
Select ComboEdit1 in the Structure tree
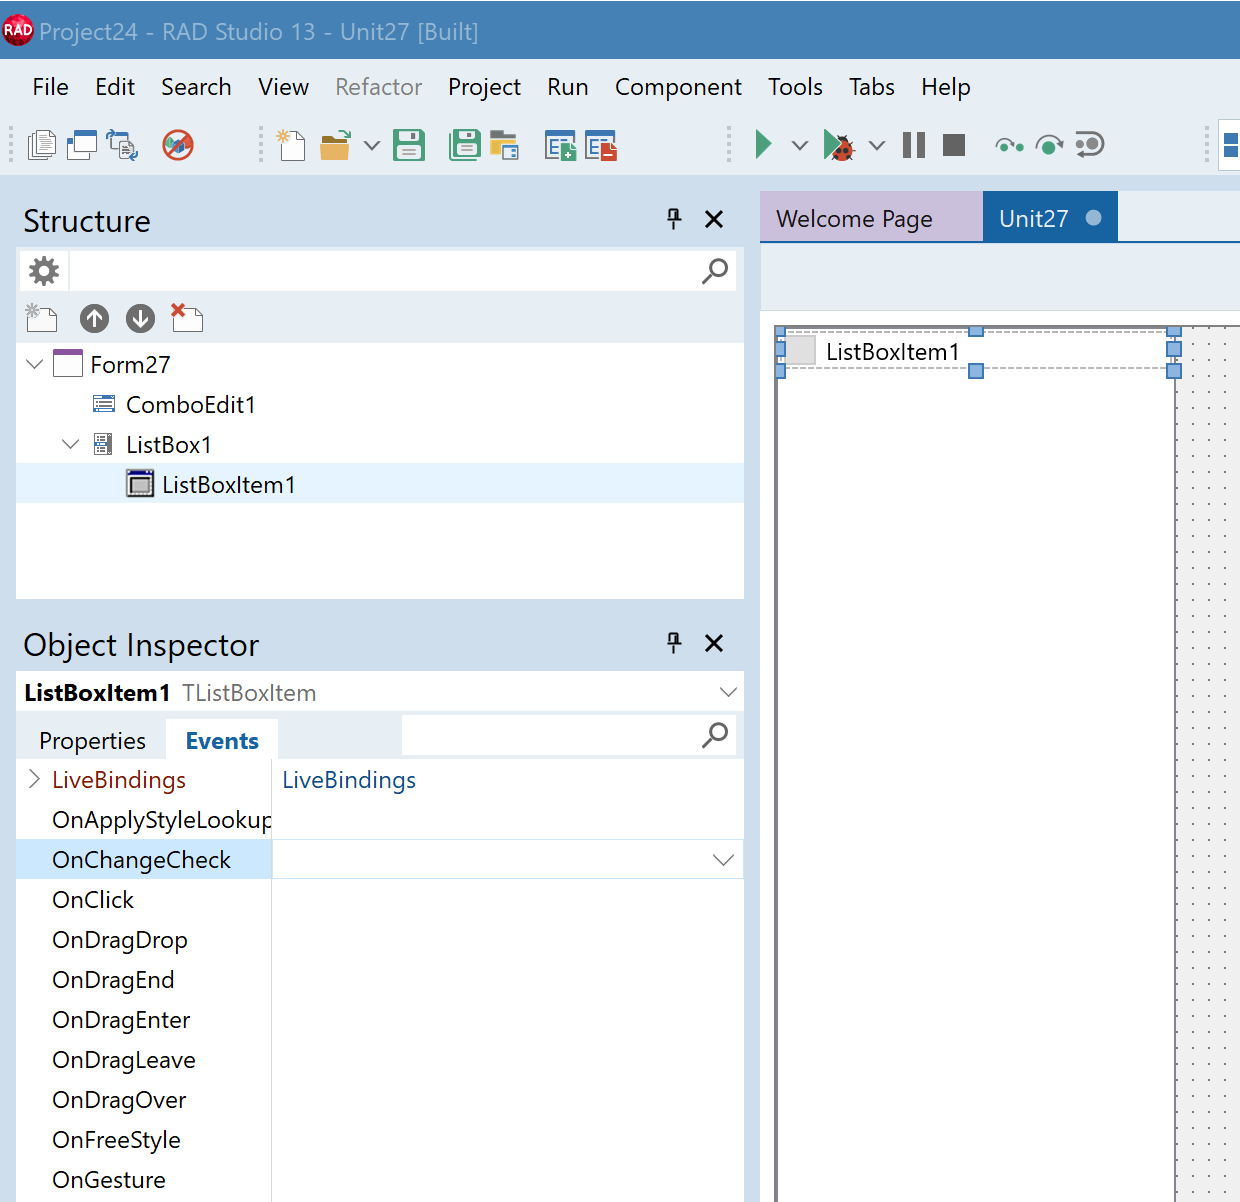(190, 405)
